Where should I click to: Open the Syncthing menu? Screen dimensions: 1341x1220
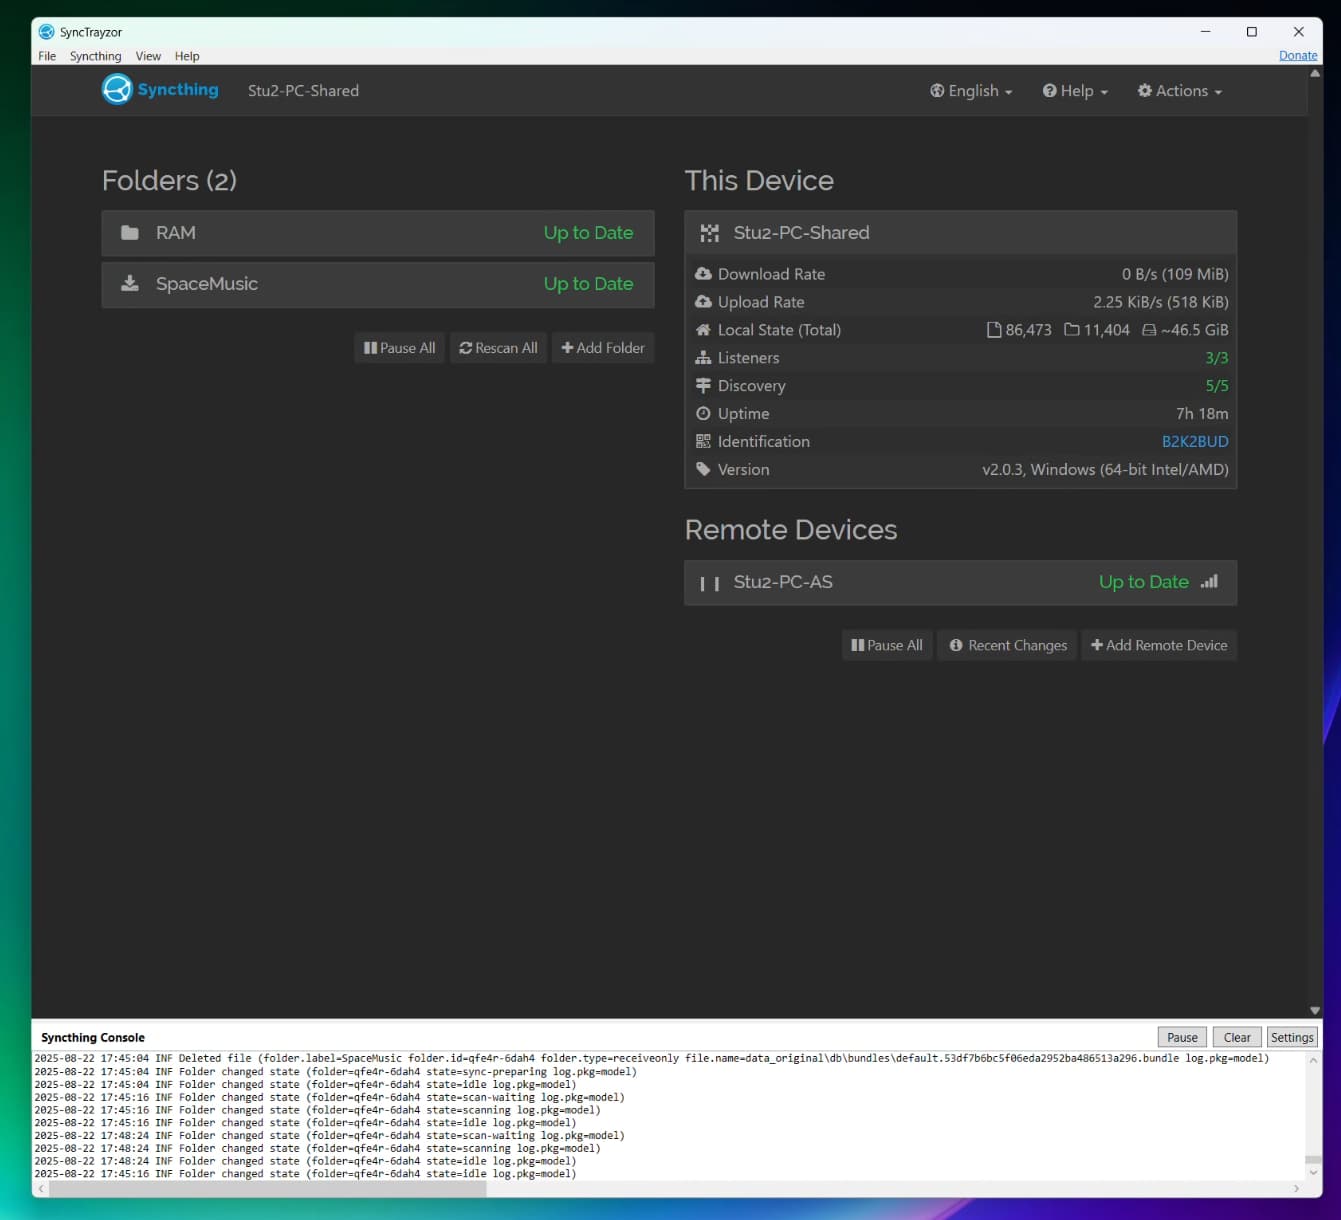tap(95, 56)
